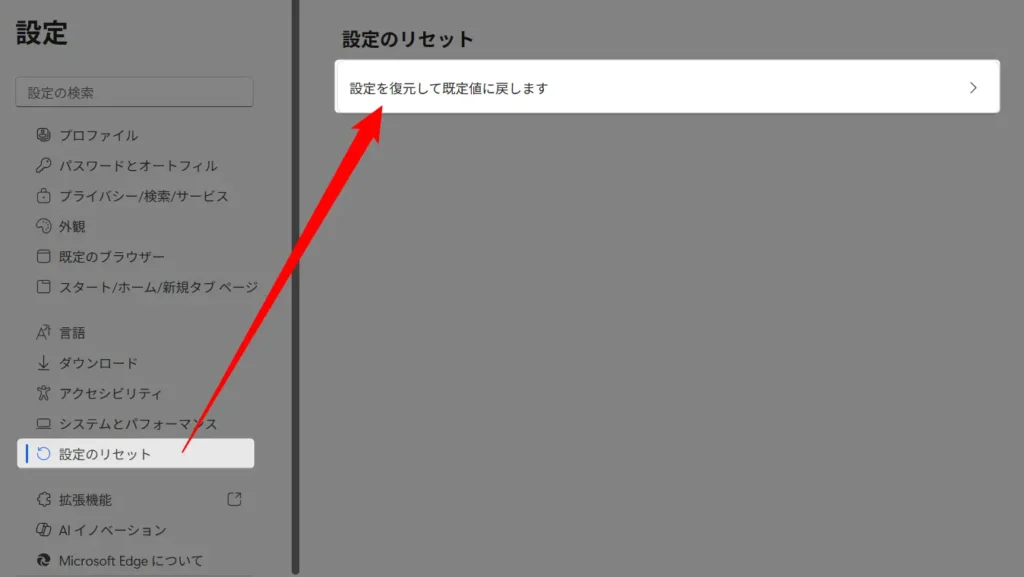Open AI イノベーション settings page
The width and height of the screenshot is (1024, 577).
click(112, 530)
